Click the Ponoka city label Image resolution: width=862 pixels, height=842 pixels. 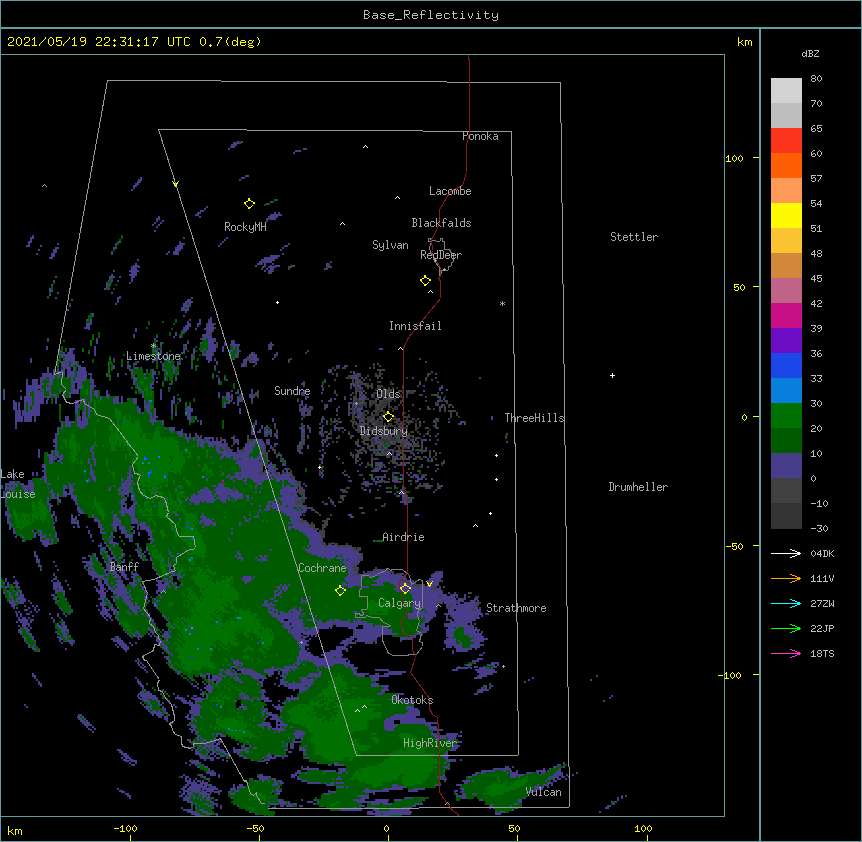click(480, 136)
